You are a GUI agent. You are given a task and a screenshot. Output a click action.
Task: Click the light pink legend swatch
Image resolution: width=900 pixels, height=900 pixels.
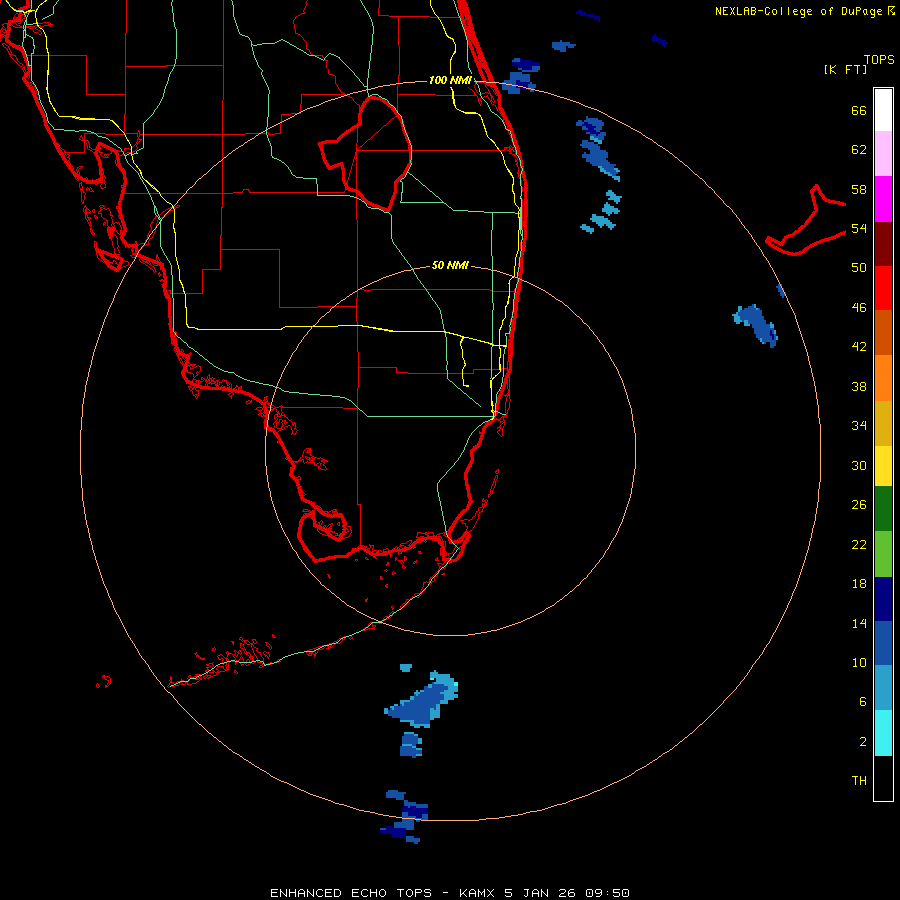pyautogui.click(x=883, y=154)
